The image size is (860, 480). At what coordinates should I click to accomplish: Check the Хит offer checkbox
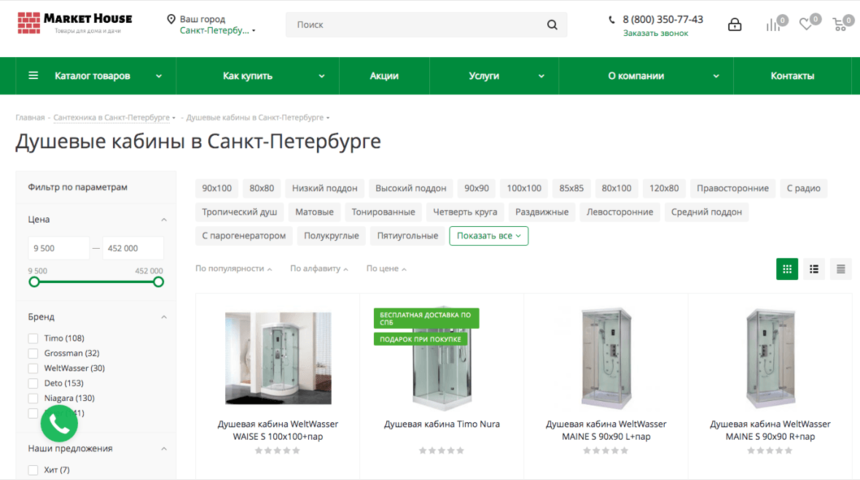tap(33, 470)
